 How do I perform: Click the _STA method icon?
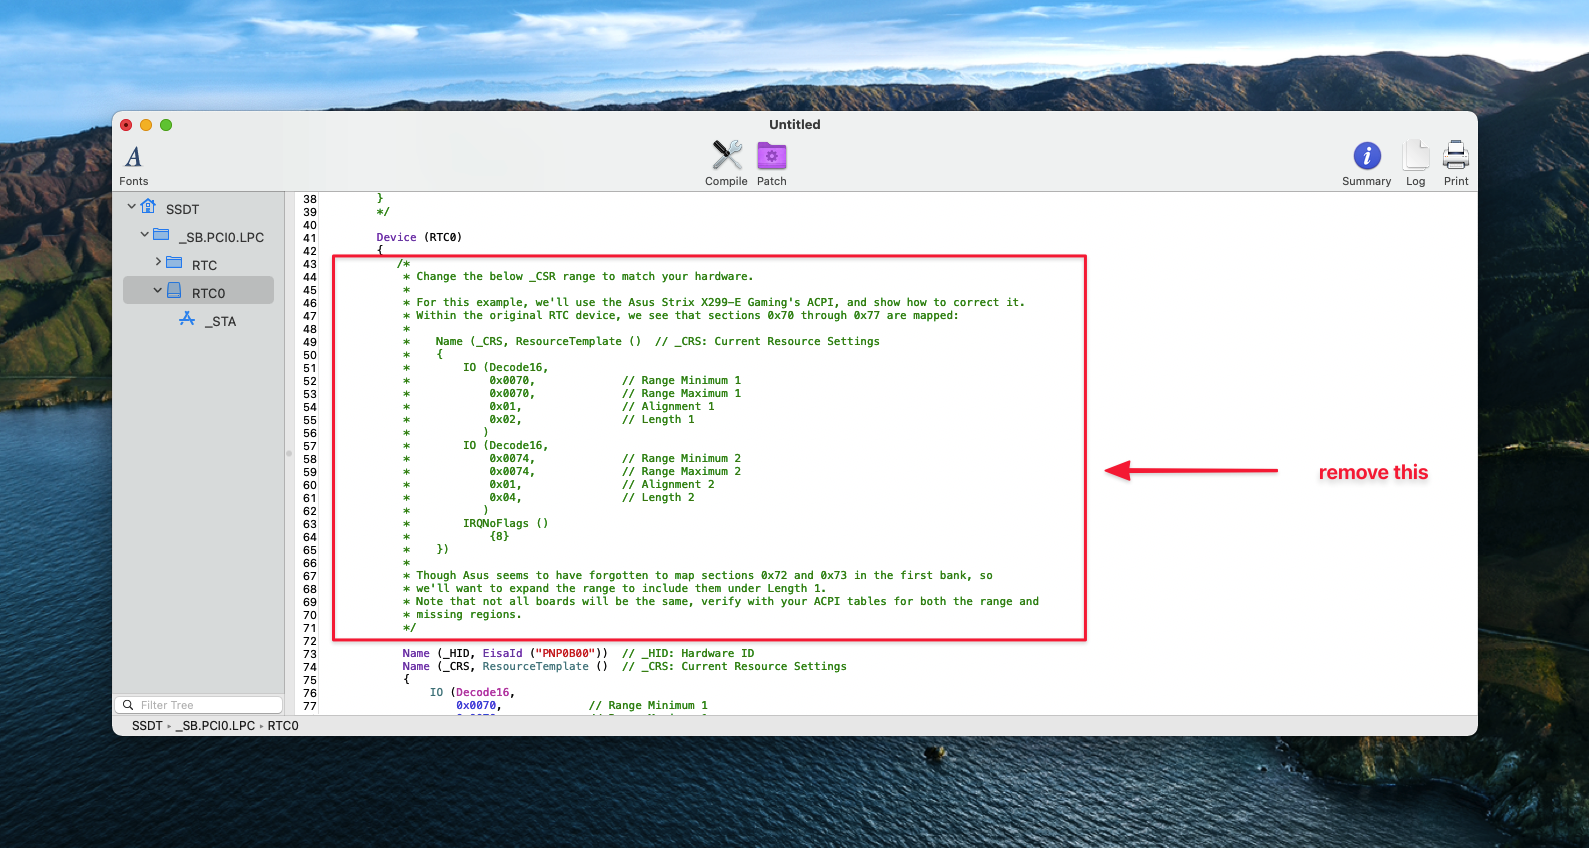coord(187,319)
